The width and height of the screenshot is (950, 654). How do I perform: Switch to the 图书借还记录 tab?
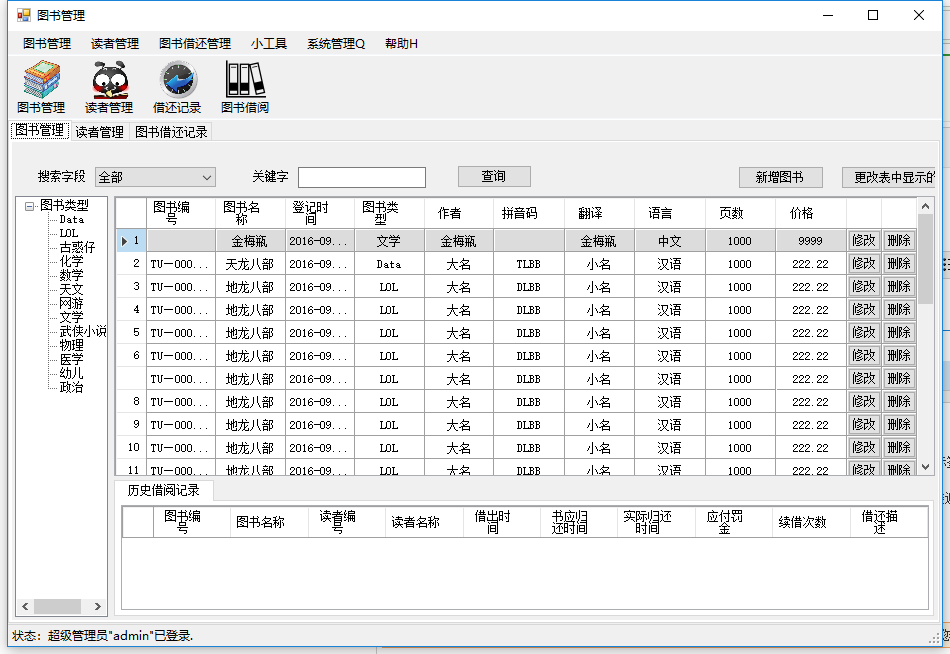pos(171,132)
